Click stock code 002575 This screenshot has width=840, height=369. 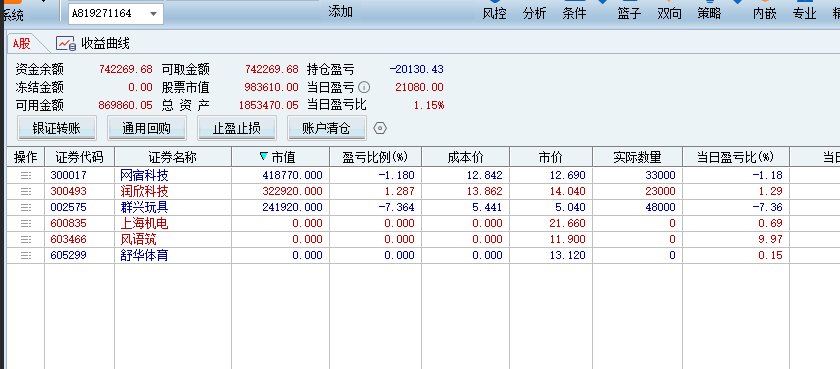point(69,207)
